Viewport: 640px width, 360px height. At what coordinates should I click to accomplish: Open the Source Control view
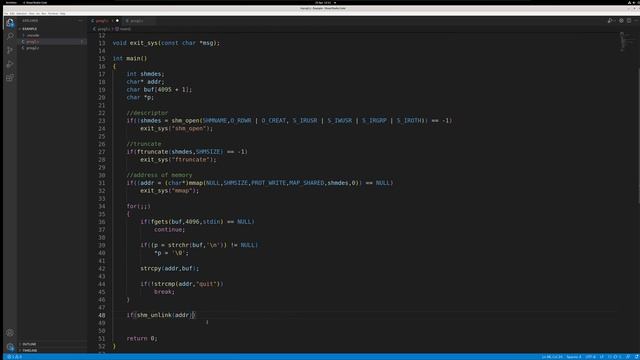pos(10,50)
